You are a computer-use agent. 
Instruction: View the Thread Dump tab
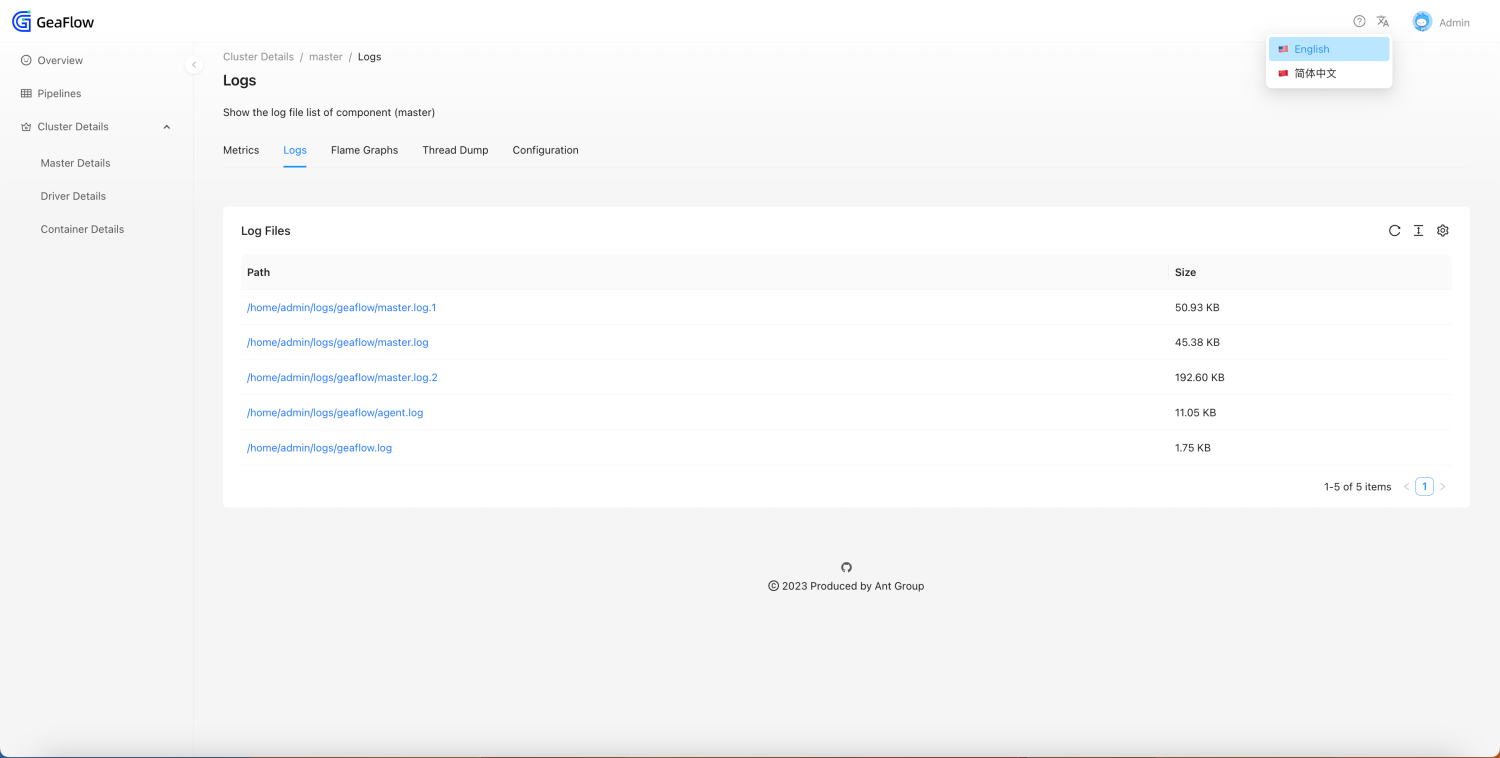[x=455, y=150]
